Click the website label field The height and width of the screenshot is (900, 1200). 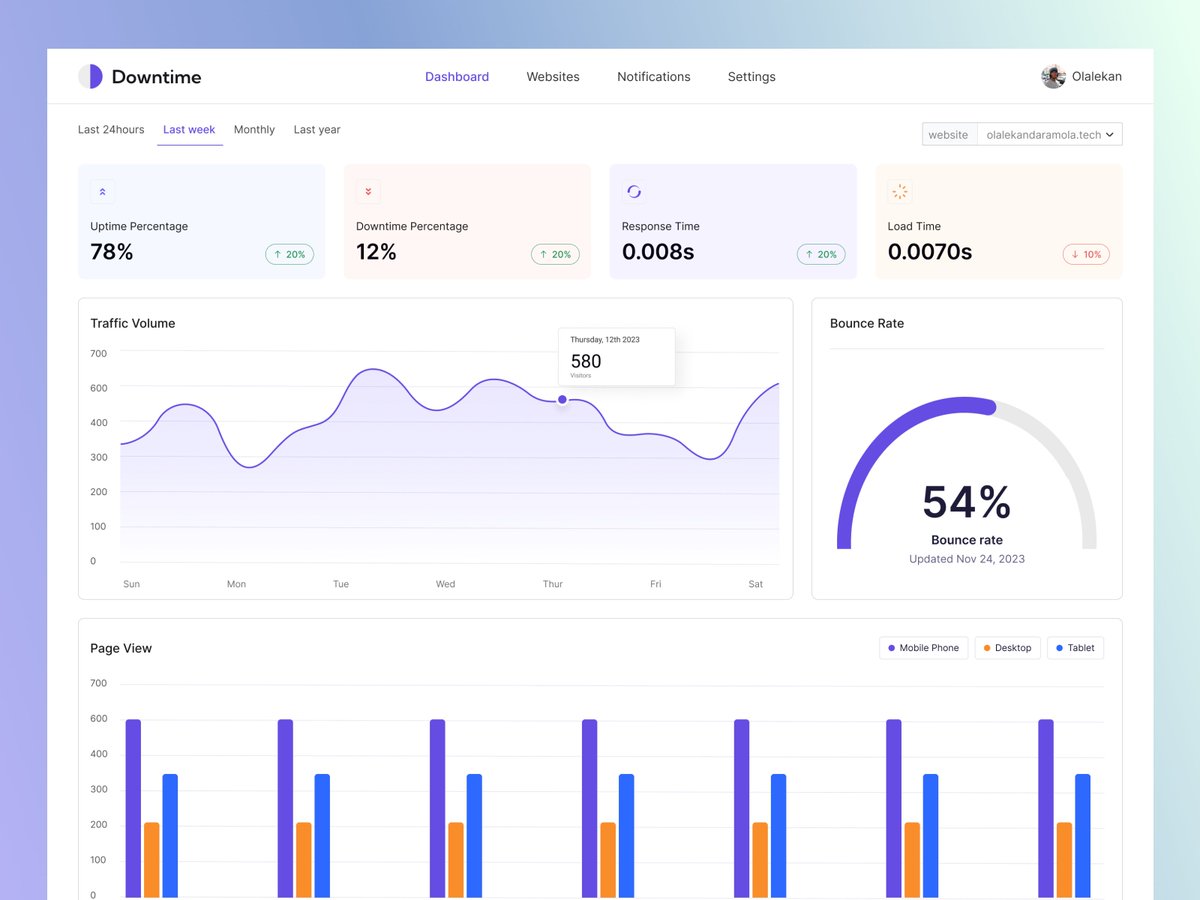948,134
